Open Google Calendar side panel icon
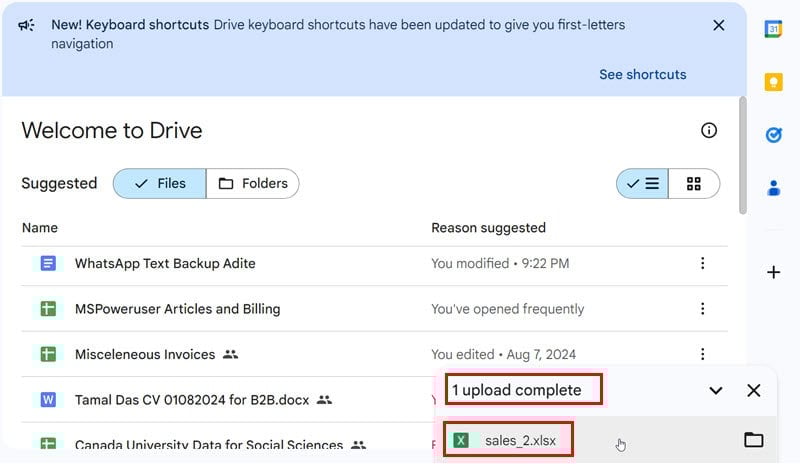Viewport: 800px width, 464px height. click(773, 29)
